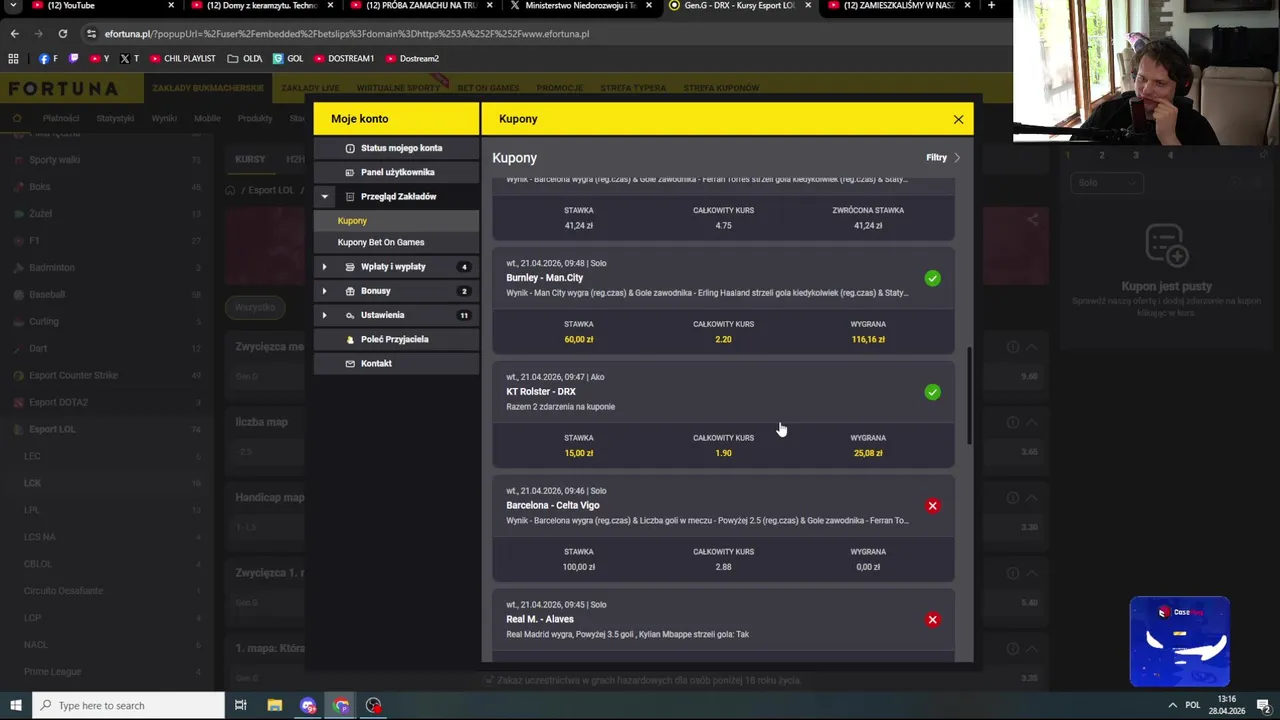The image size is (1280, 720).
Task: Click the Panel użytkownika card icon
Action: coord(350,172)
